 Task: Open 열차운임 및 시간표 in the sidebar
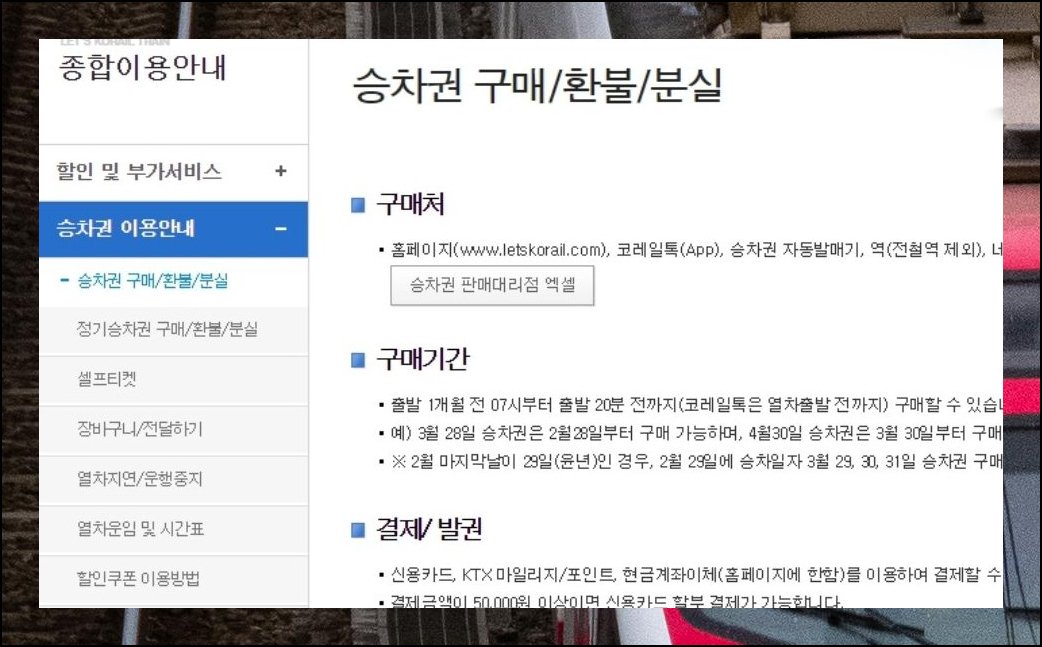click(140, 529)
